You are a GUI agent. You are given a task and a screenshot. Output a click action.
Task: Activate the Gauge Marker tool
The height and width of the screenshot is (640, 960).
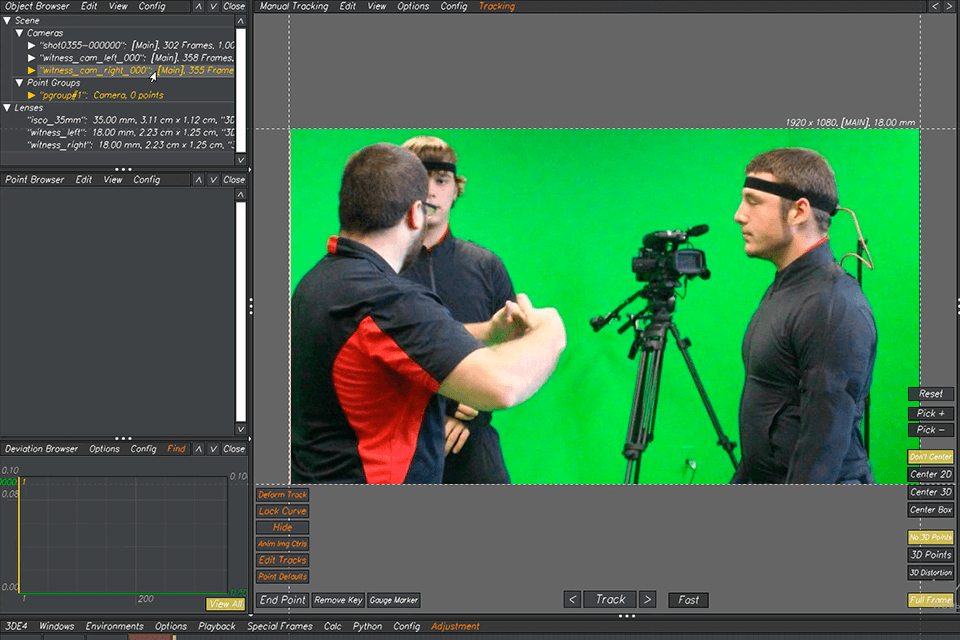392,600
